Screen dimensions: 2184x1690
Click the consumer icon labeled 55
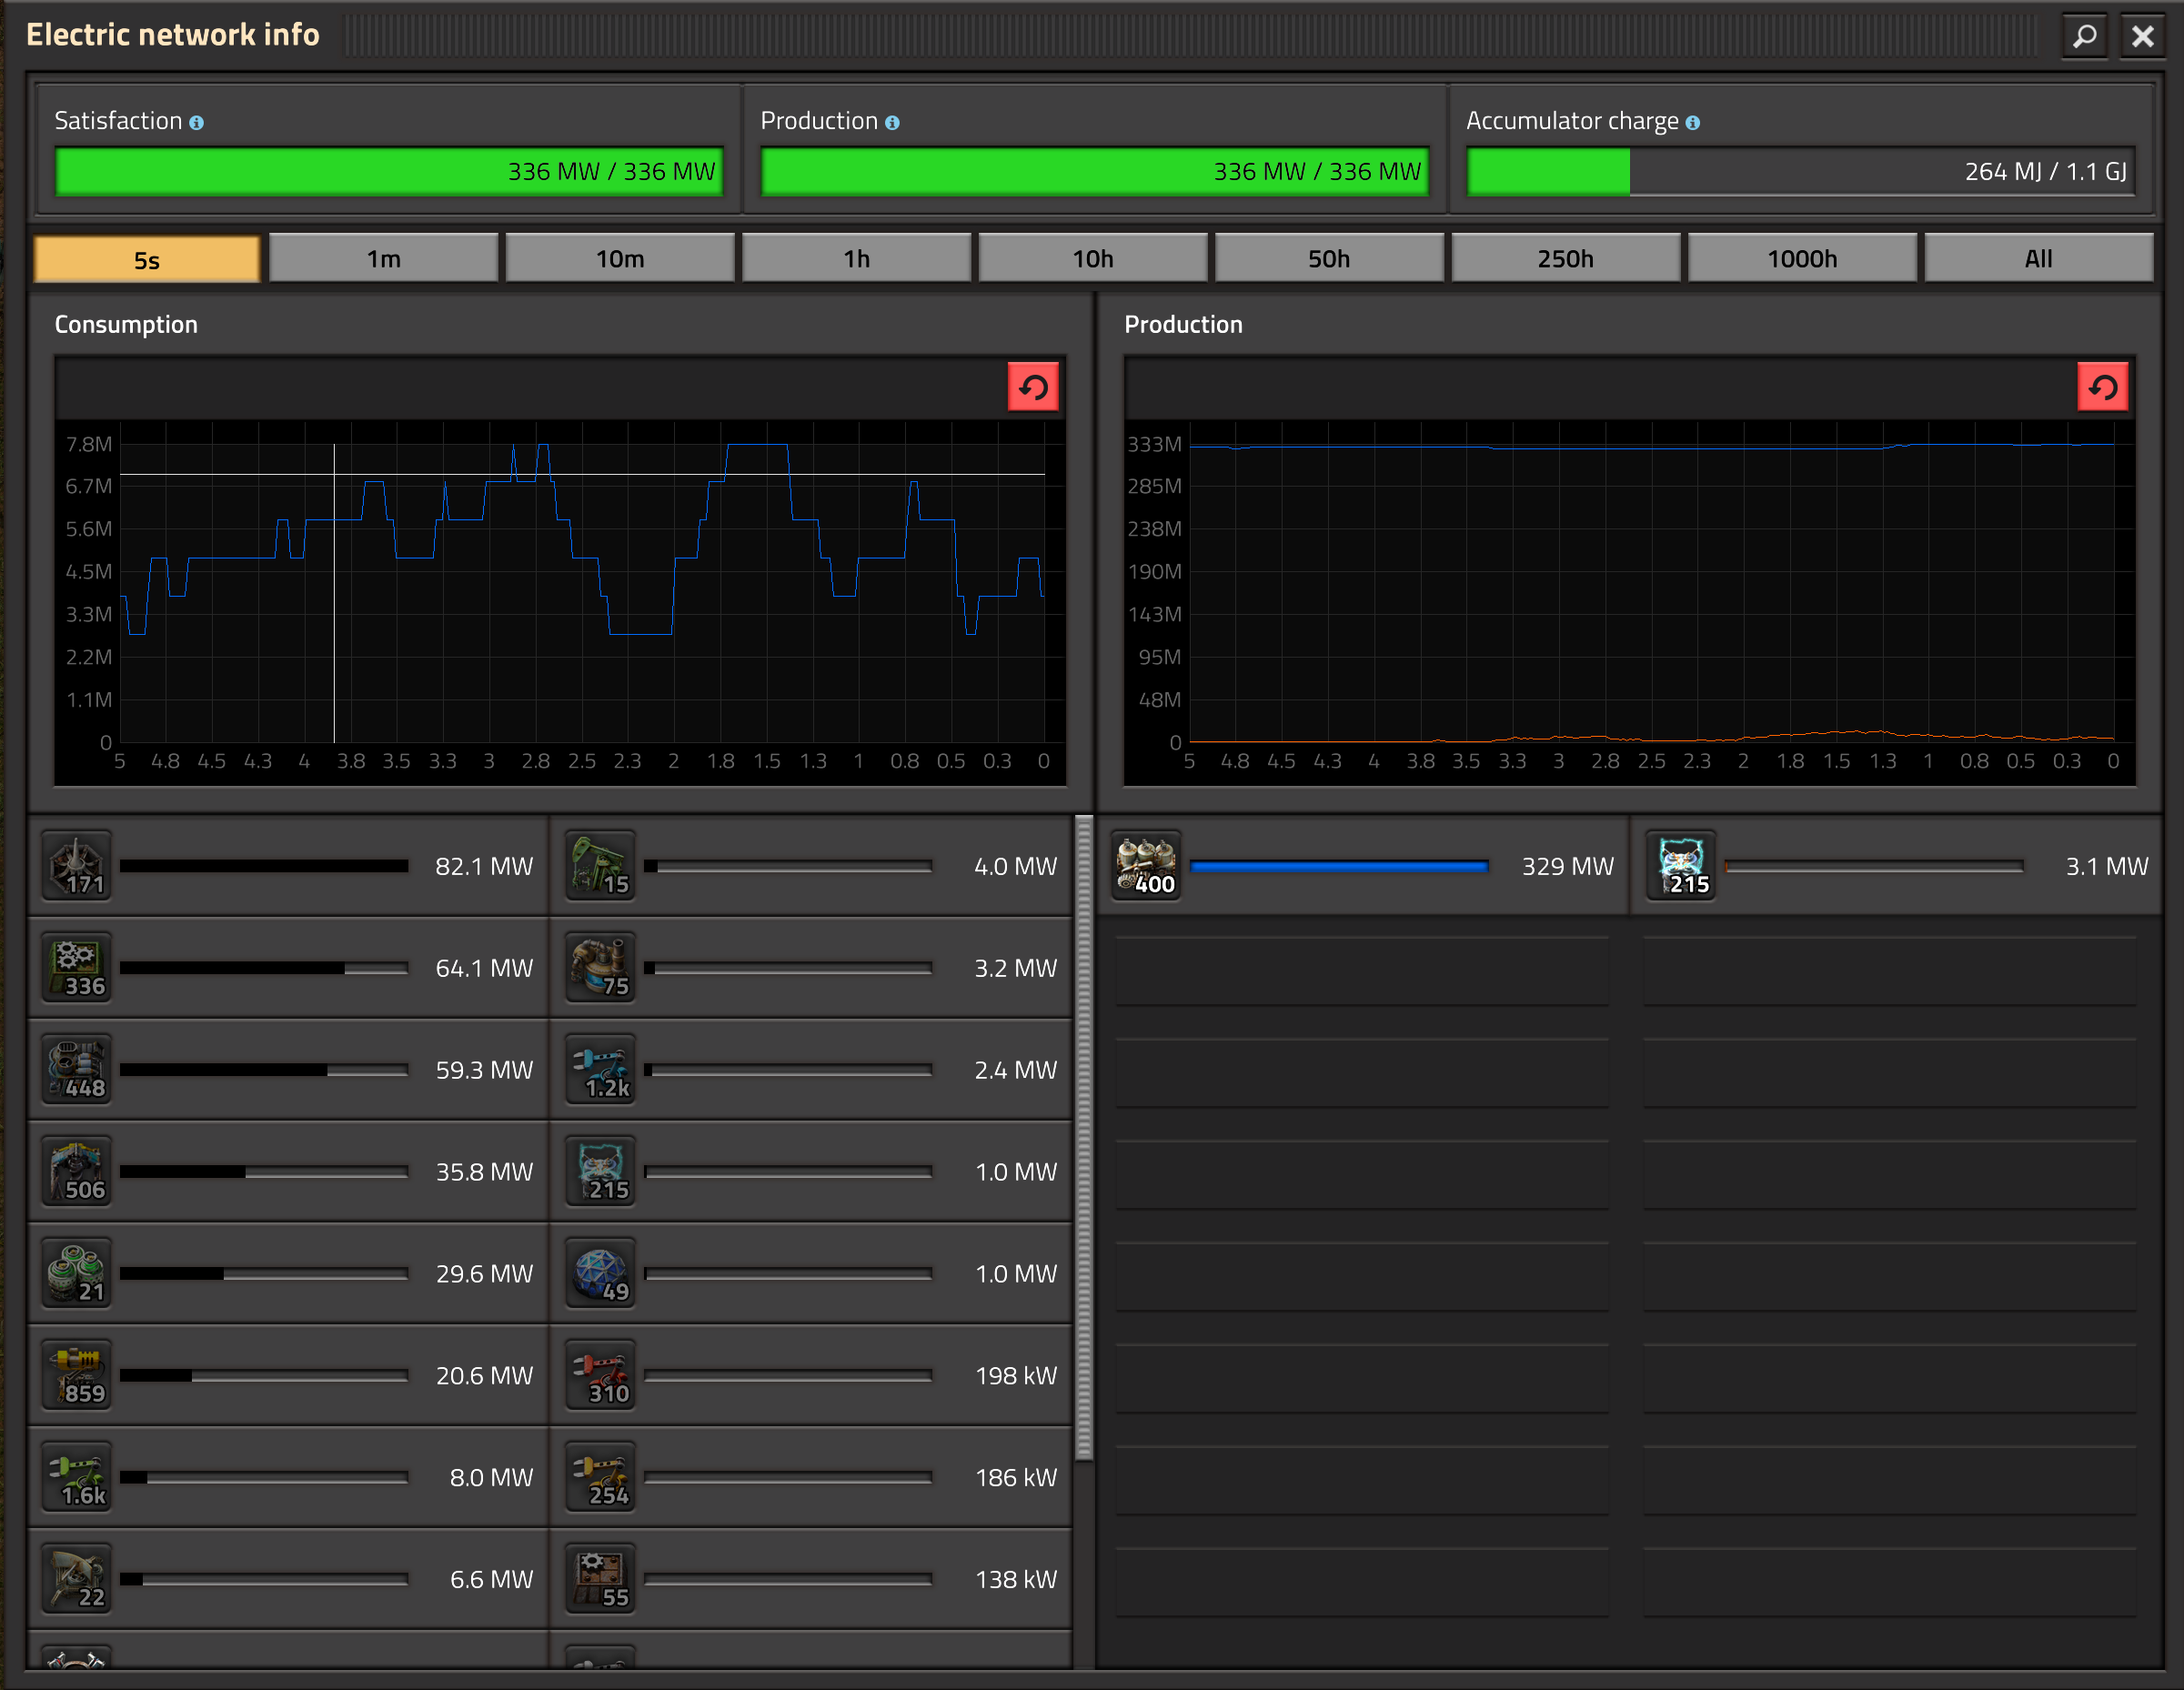[x=601, y=1580]
